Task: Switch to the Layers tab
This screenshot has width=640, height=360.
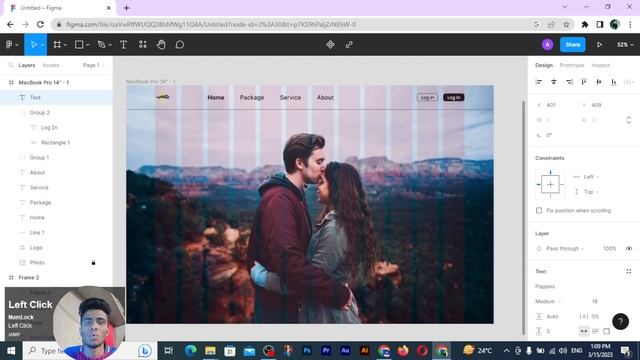Action: [x=27, y=65]
